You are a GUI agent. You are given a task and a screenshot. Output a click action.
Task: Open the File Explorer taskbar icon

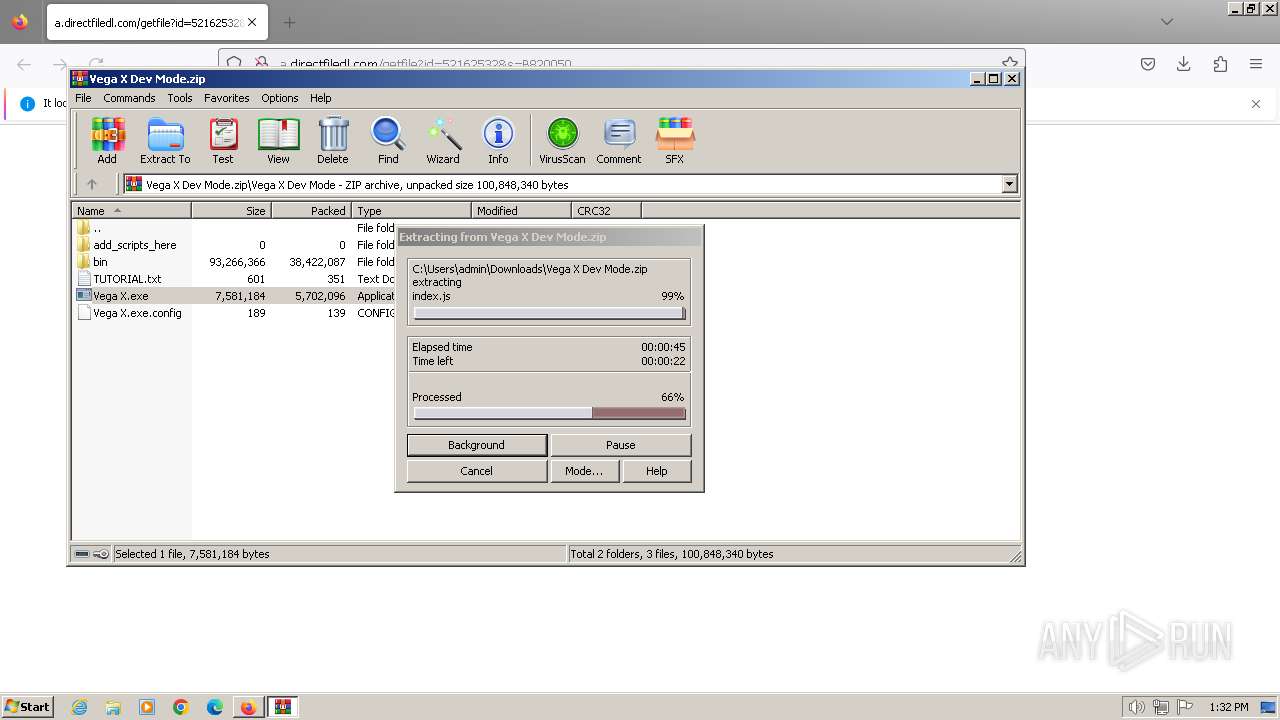(113, 707)
